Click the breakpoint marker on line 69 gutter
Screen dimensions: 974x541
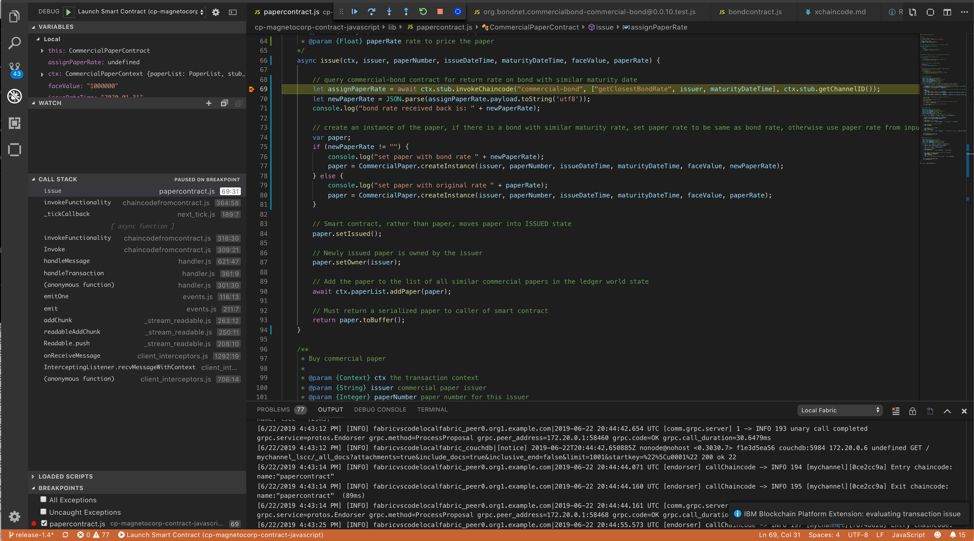click(251, 89)
